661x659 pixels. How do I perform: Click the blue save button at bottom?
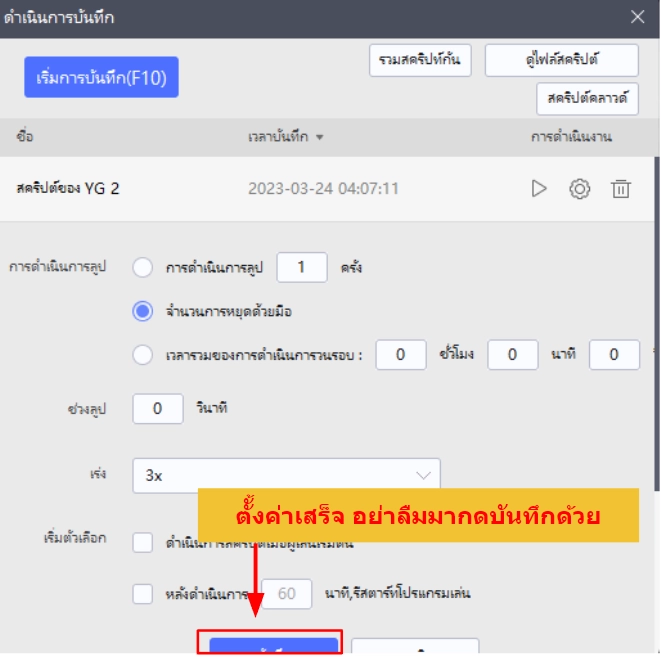click(270, 646)
